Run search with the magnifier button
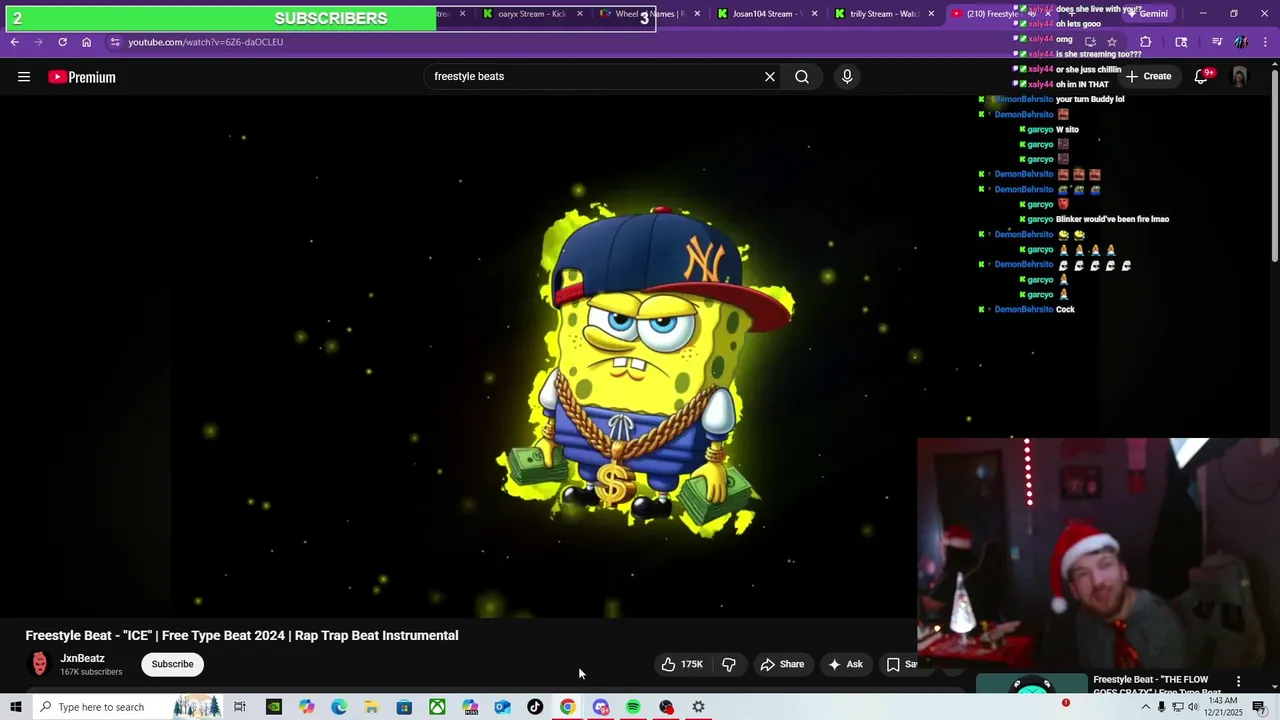The image size is (1280, 720). [x=802, y=76]
